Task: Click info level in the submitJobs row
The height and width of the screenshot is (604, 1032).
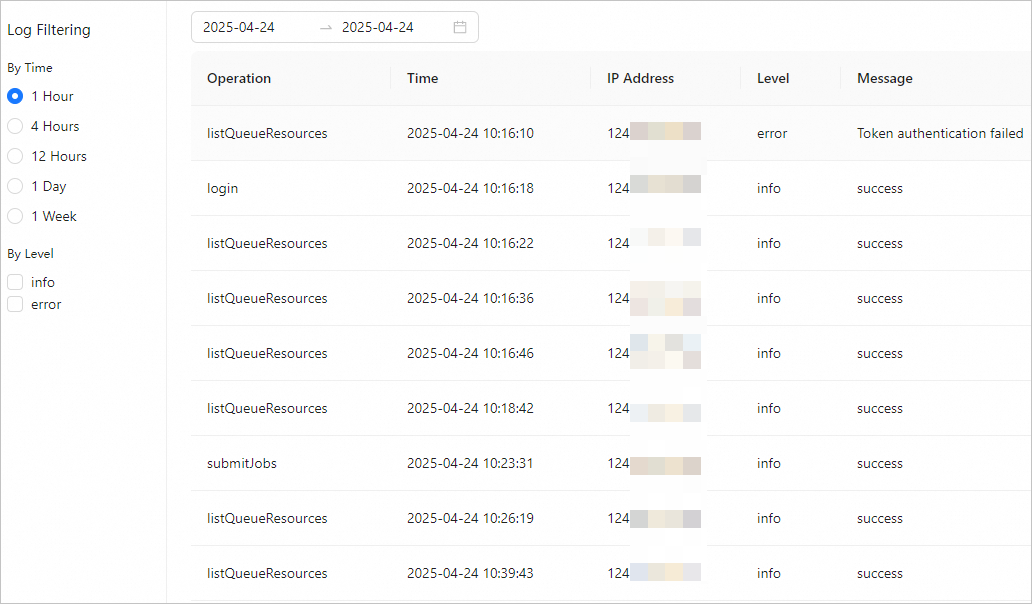Action: click(769, 463)
